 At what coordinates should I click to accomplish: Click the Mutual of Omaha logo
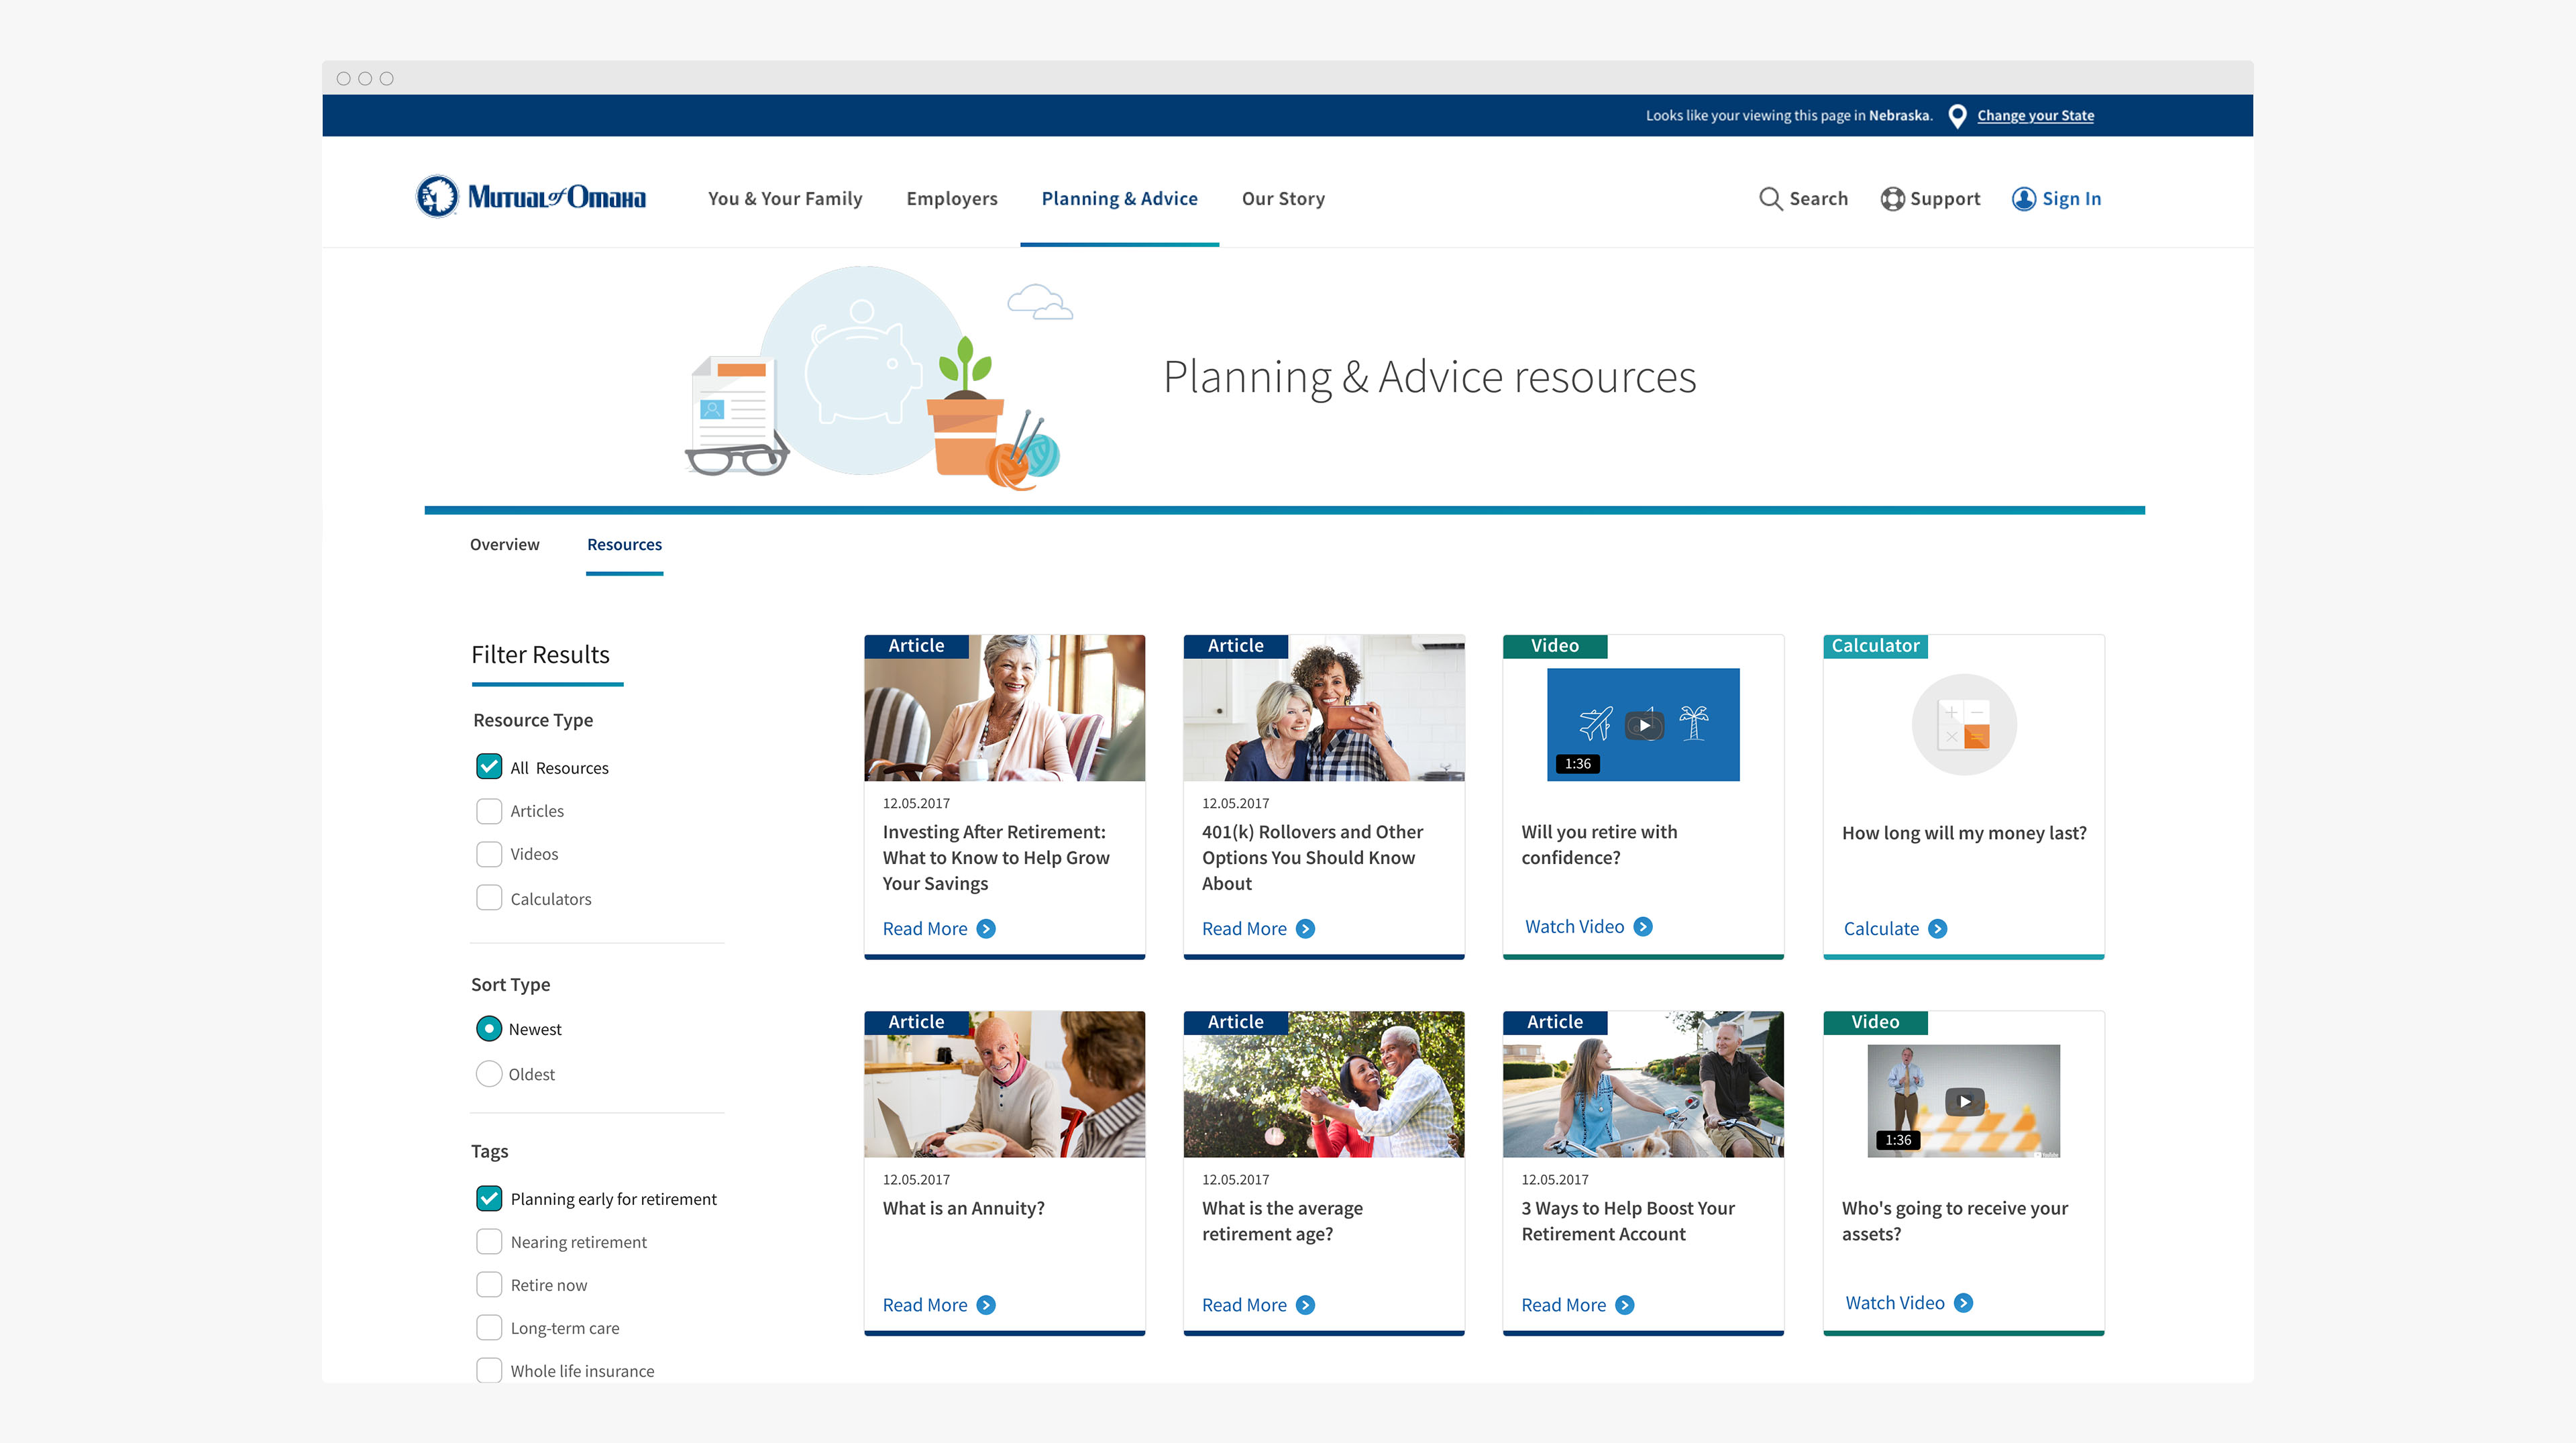tap(530, 197)
